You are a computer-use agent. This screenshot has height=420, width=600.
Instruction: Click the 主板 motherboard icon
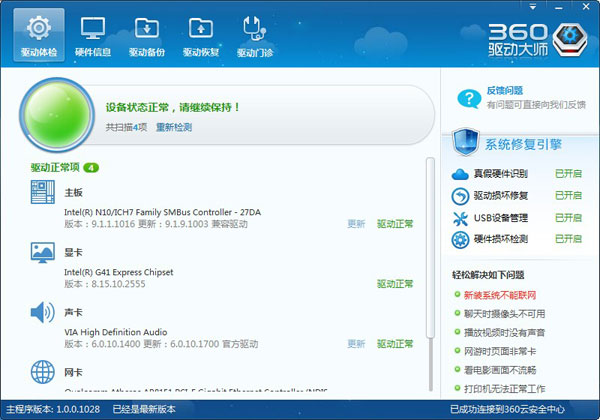(x=42, y=192)
